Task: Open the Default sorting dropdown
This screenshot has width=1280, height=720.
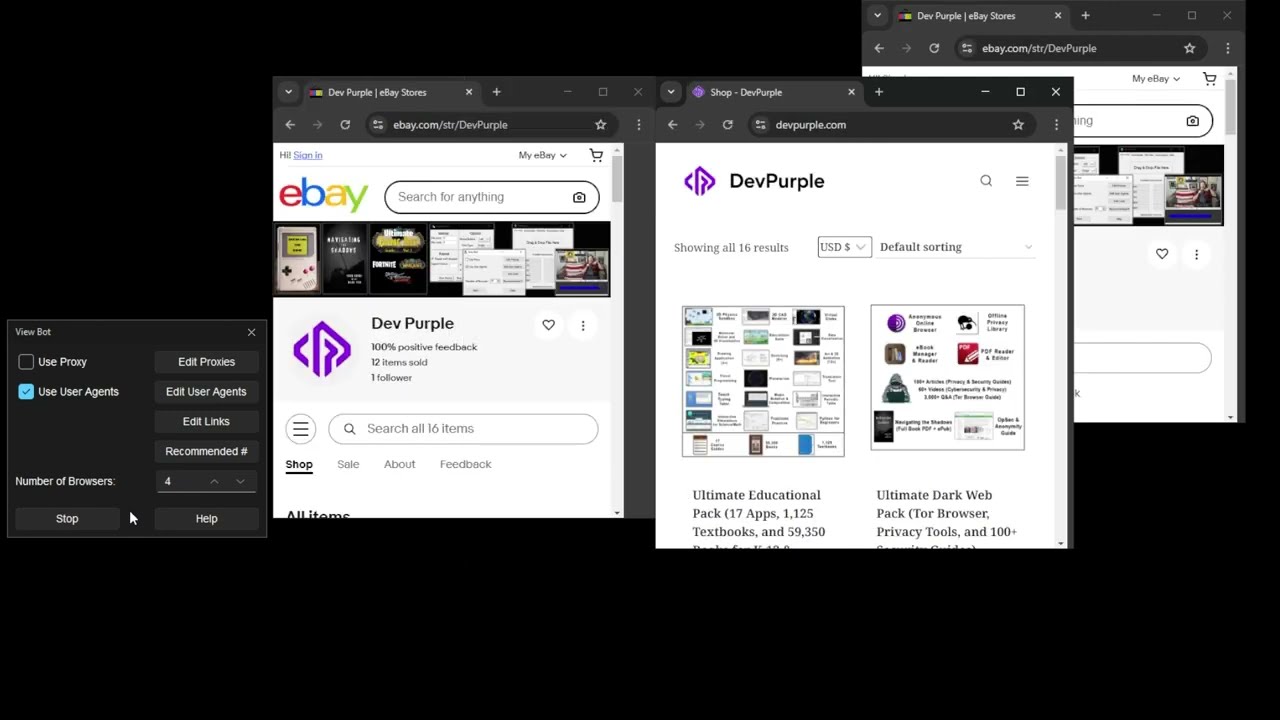Action: coord(955,247)
